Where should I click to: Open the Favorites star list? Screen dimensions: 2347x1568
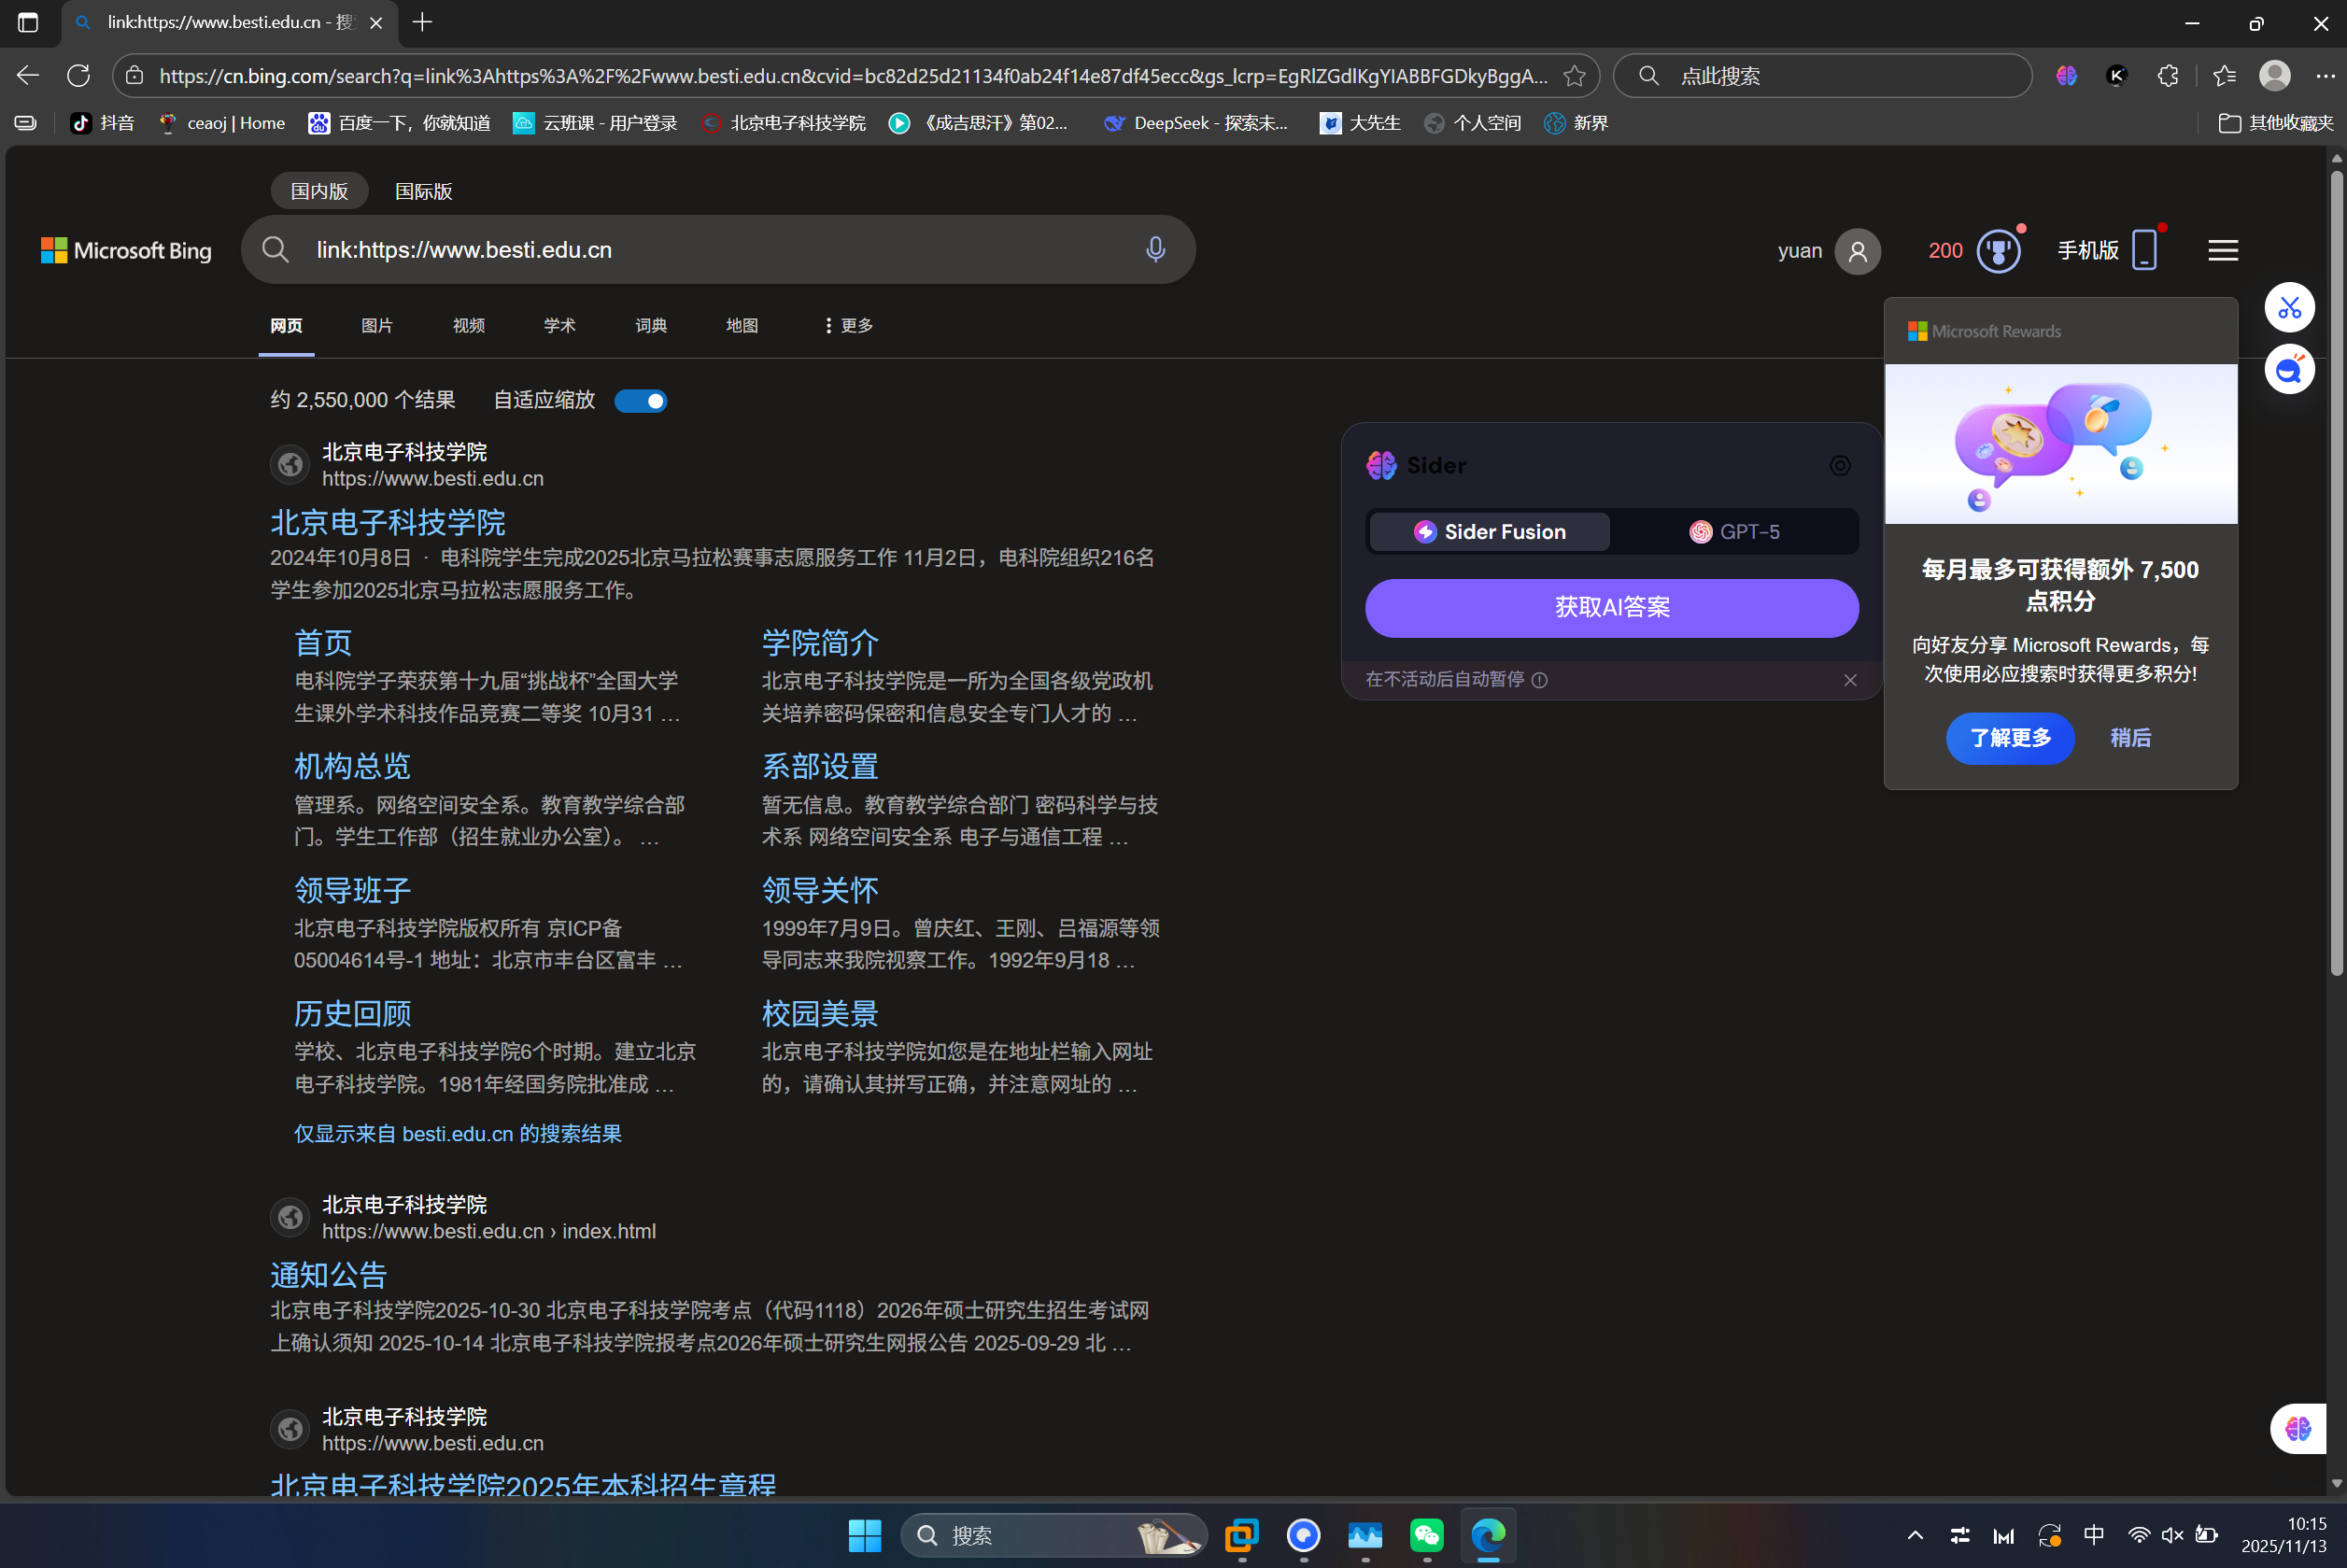point(2224,75)
